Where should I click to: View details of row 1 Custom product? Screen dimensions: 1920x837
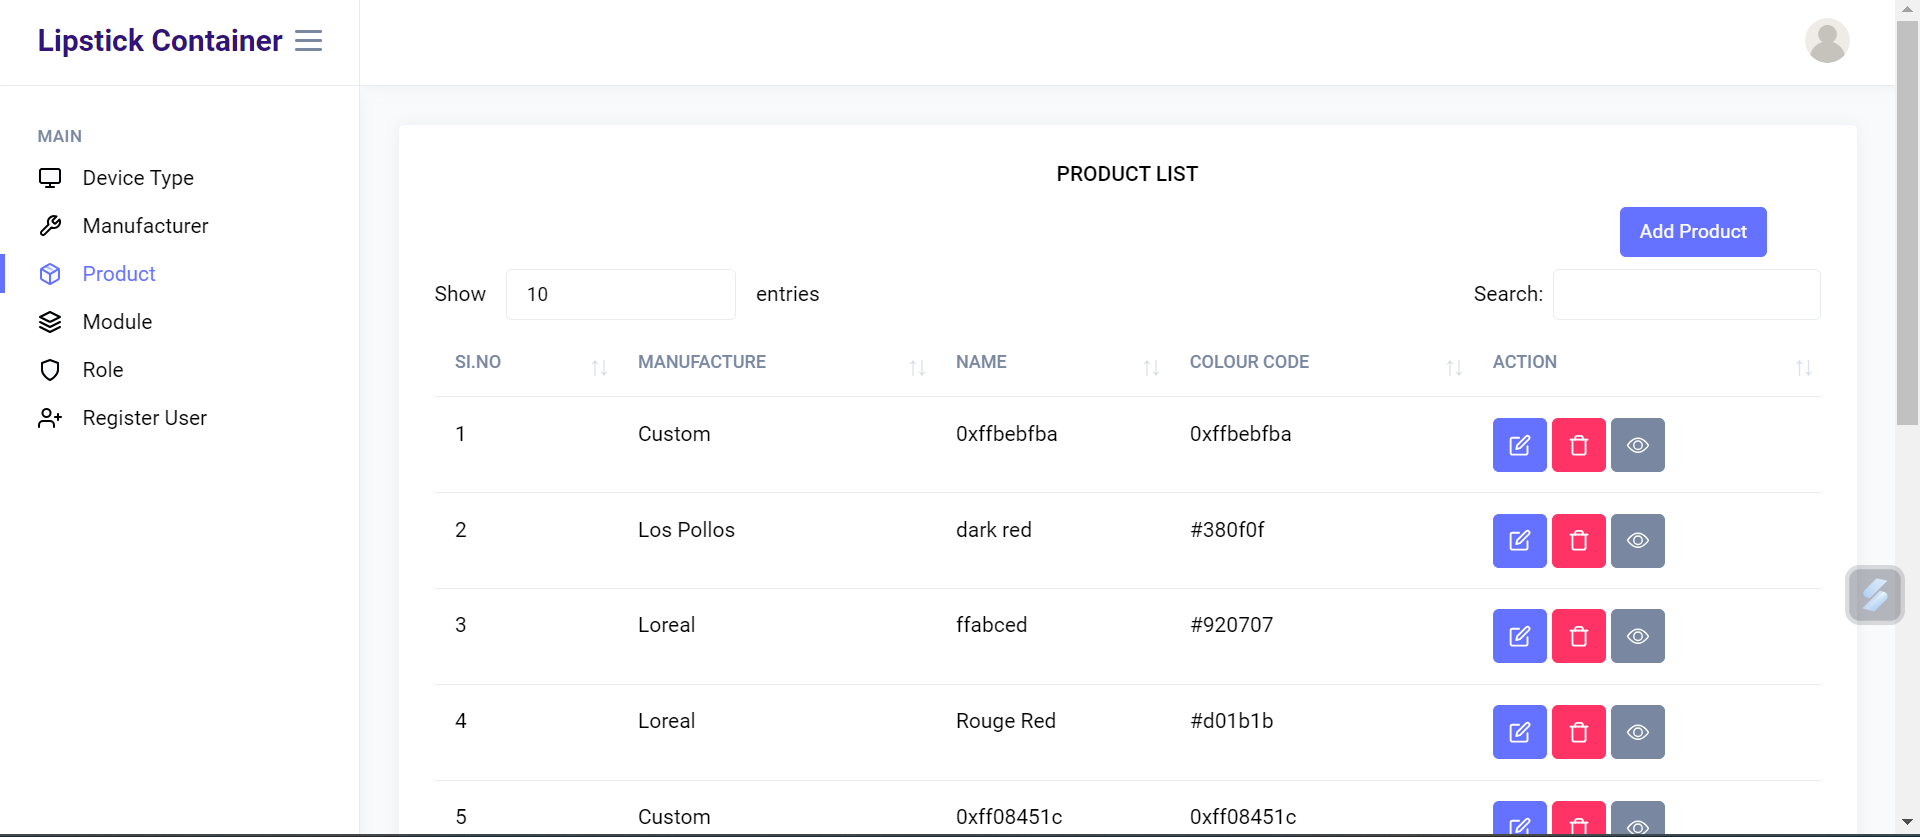tap(1637, 445)
